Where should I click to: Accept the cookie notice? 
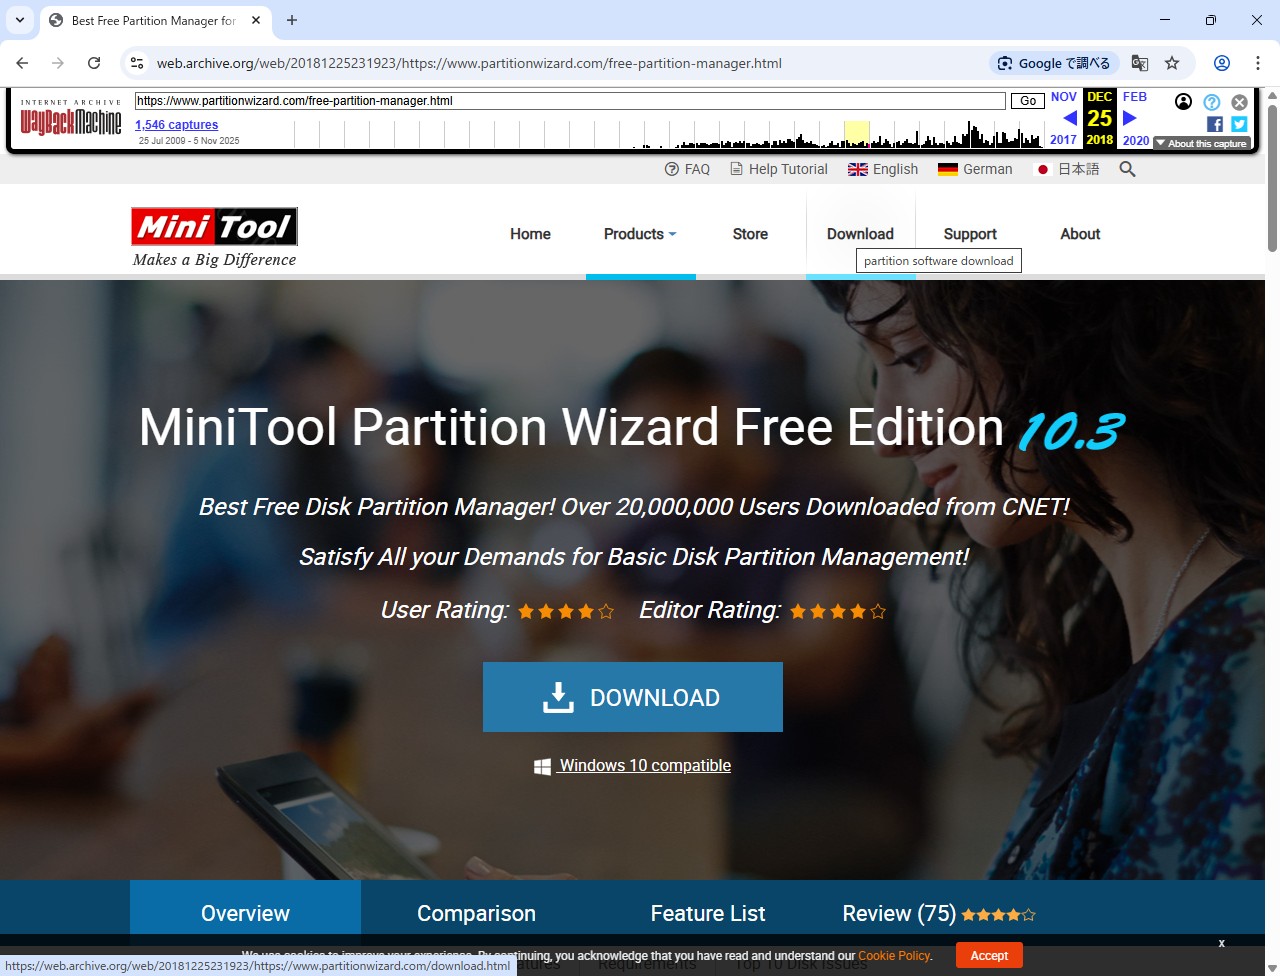coord(989,955)
